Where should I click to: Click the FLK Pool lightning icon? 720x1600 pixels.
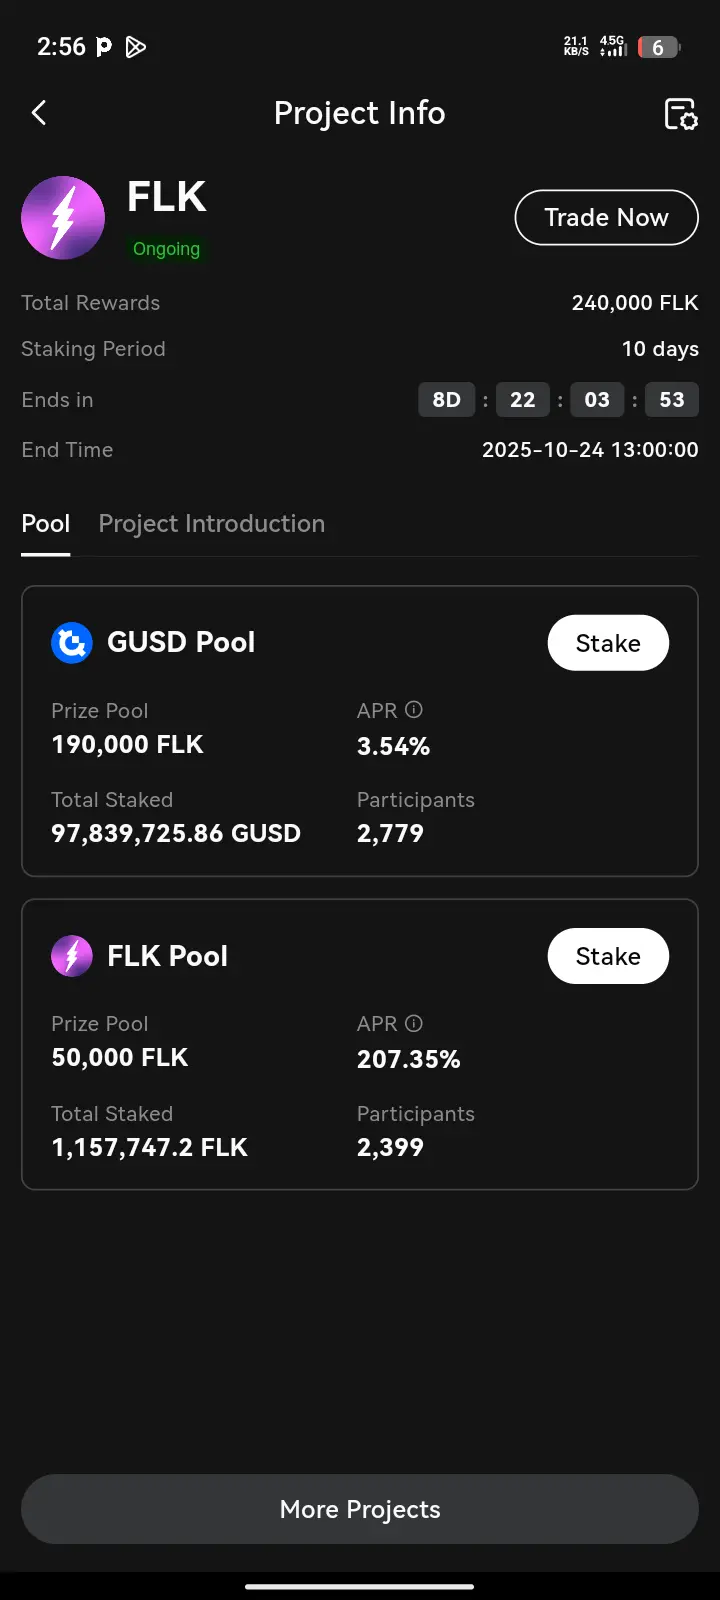coord(72,956)
